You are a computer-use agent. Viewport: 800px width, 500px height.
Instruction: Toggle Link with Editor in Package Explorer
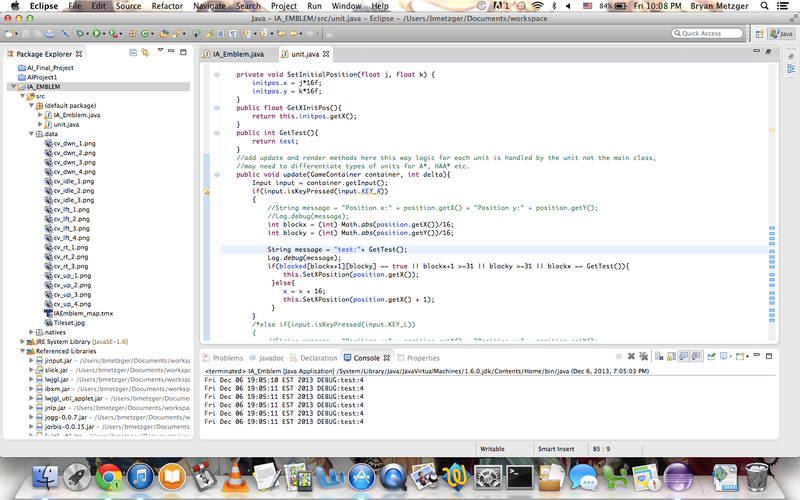145,52
